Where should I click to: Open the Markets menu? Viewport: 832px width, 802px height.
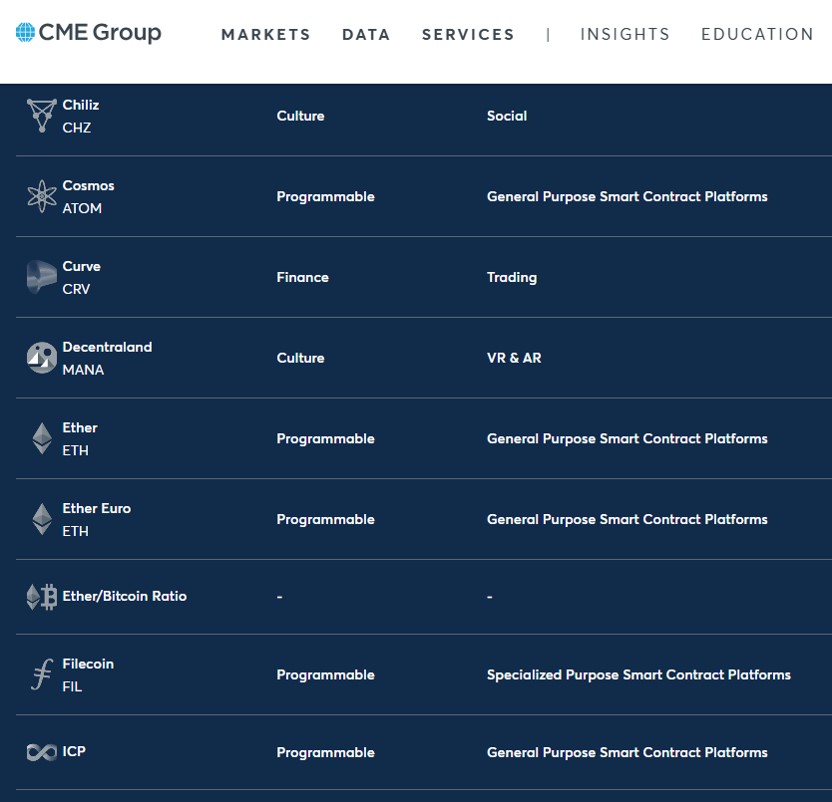pos(266,35)
